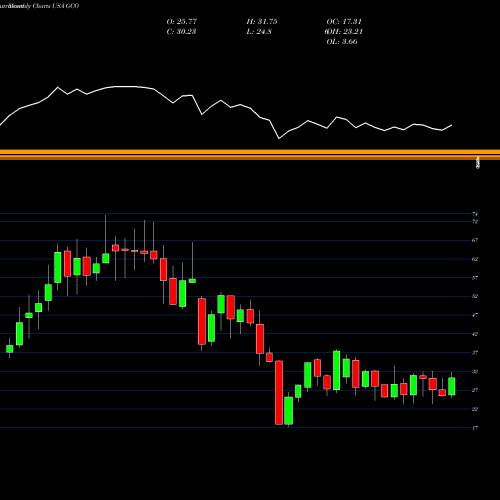This screenshot has height=500, width=500.
Task: Click the price axis label 72
Action: coord(475,221)
